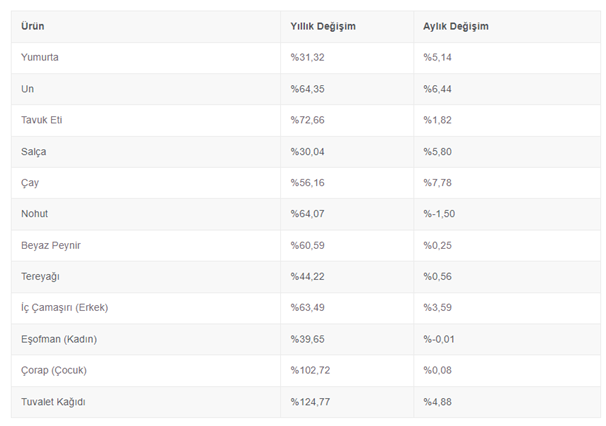Select the Un row label
This screenshot has height=426, width=606.
[27, 89]
